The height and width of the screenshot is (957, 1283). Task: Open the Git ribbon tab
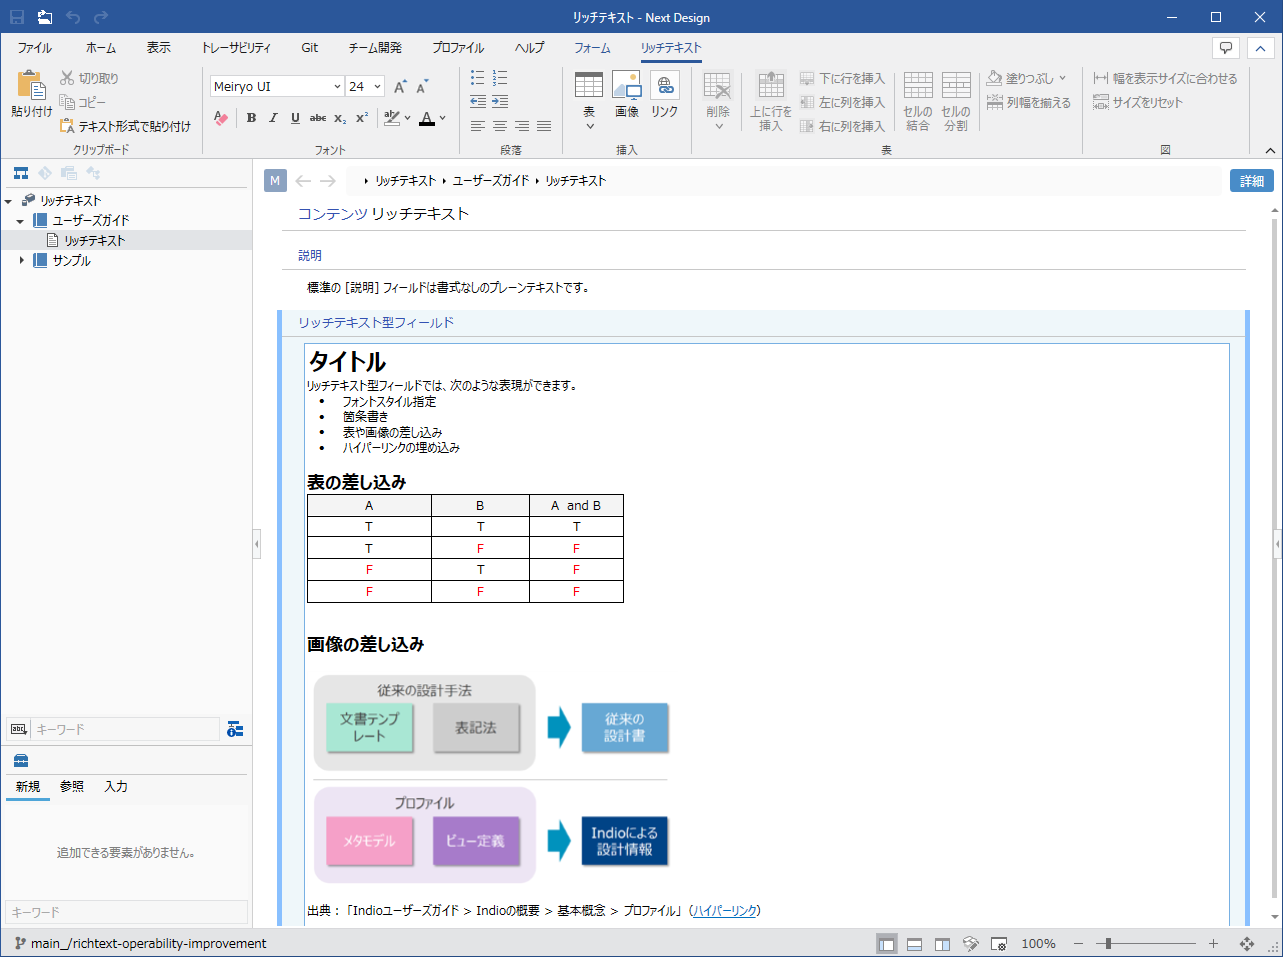click(310, 48)
